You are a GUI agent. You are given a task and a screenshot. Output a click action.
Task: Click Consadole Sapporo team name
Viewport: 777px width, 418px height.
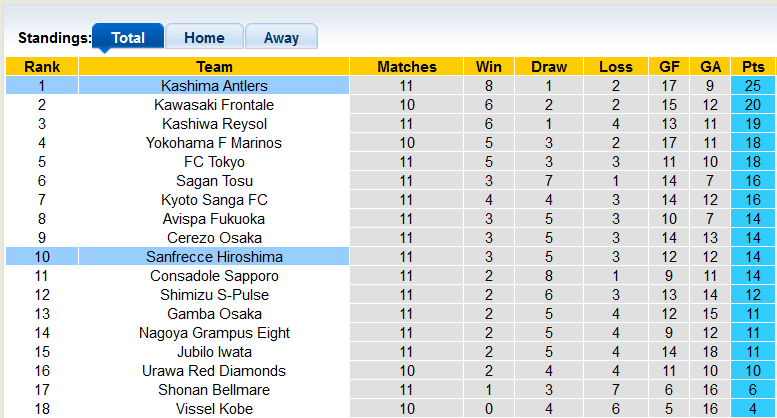[214, 276]
